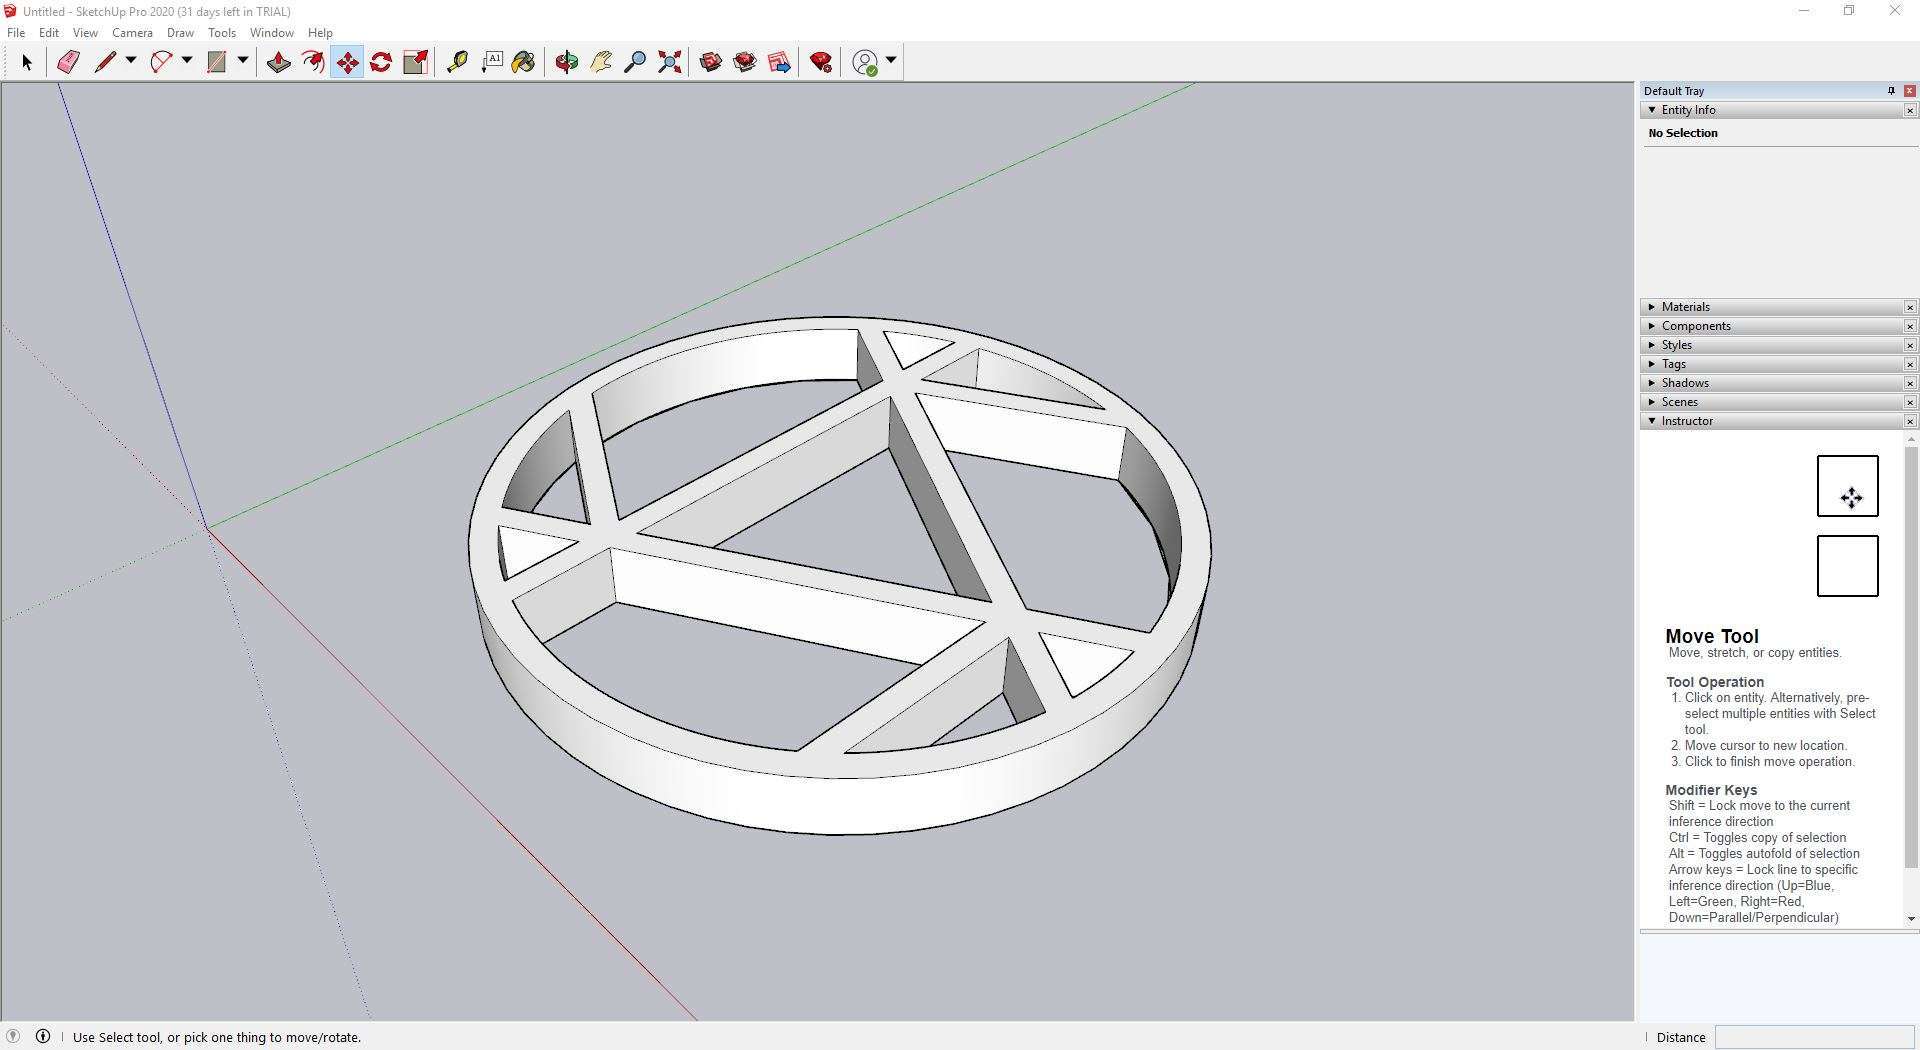Image resolution: width=1920 pixels, height=1050 pixels.
Task: Expand the Styles panel
Action: pos(1676,345)
